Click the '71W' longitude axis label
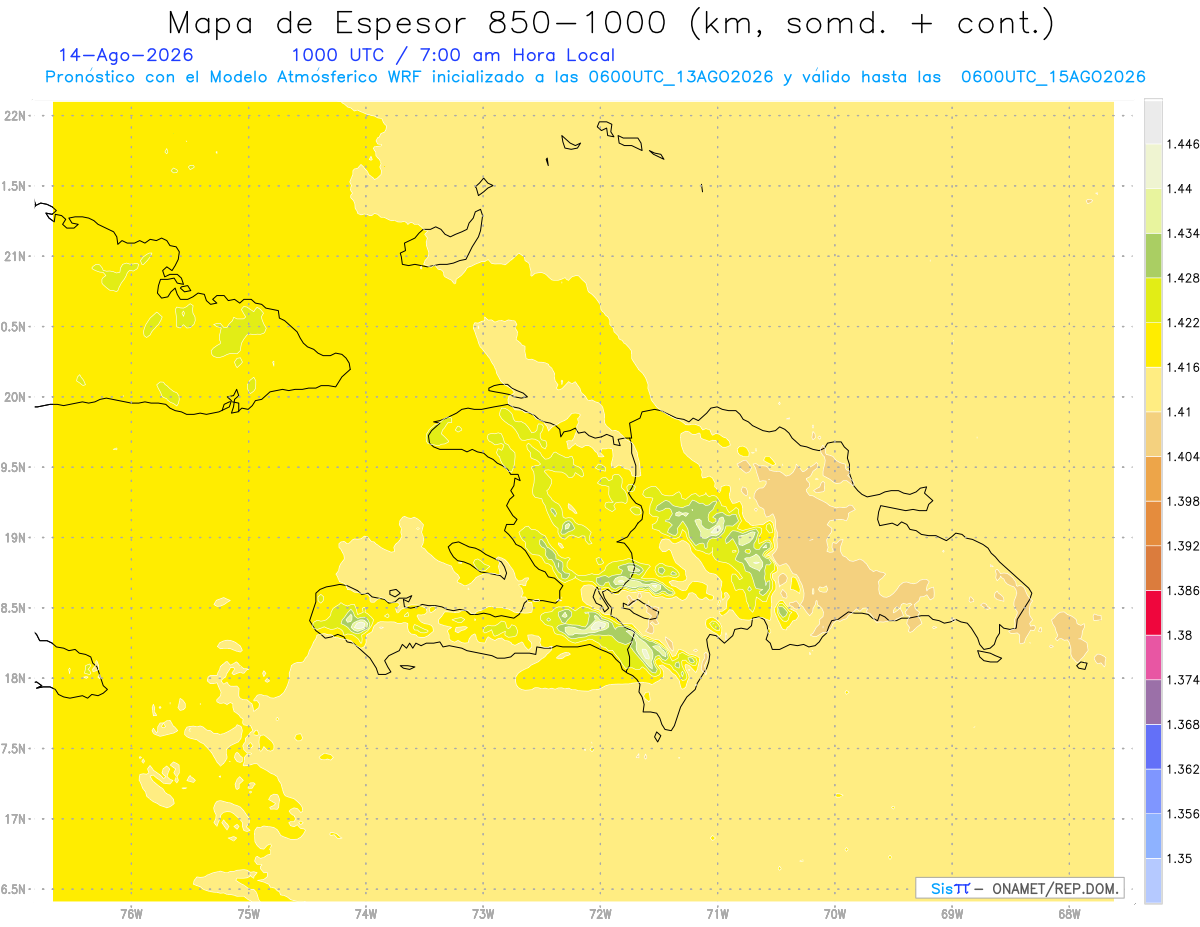The width and height of the screenshot is (1200, 927). 717,914
